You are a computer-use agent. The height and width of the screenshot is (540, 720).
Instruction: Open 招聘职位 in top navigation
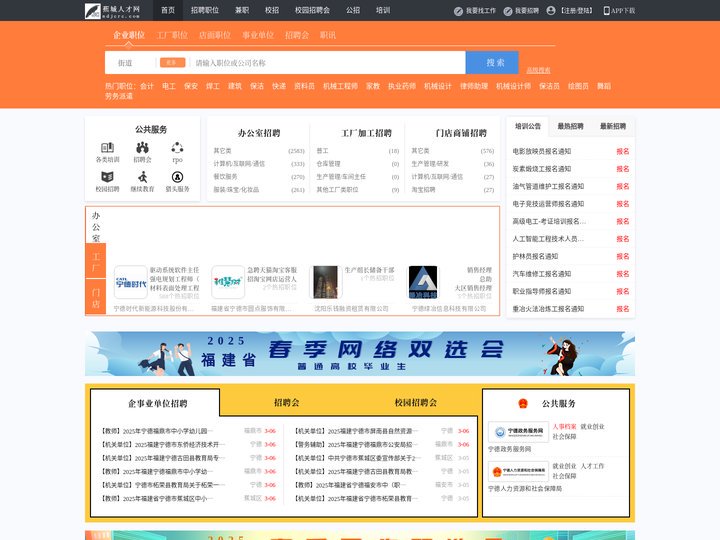tap(205, 10)
